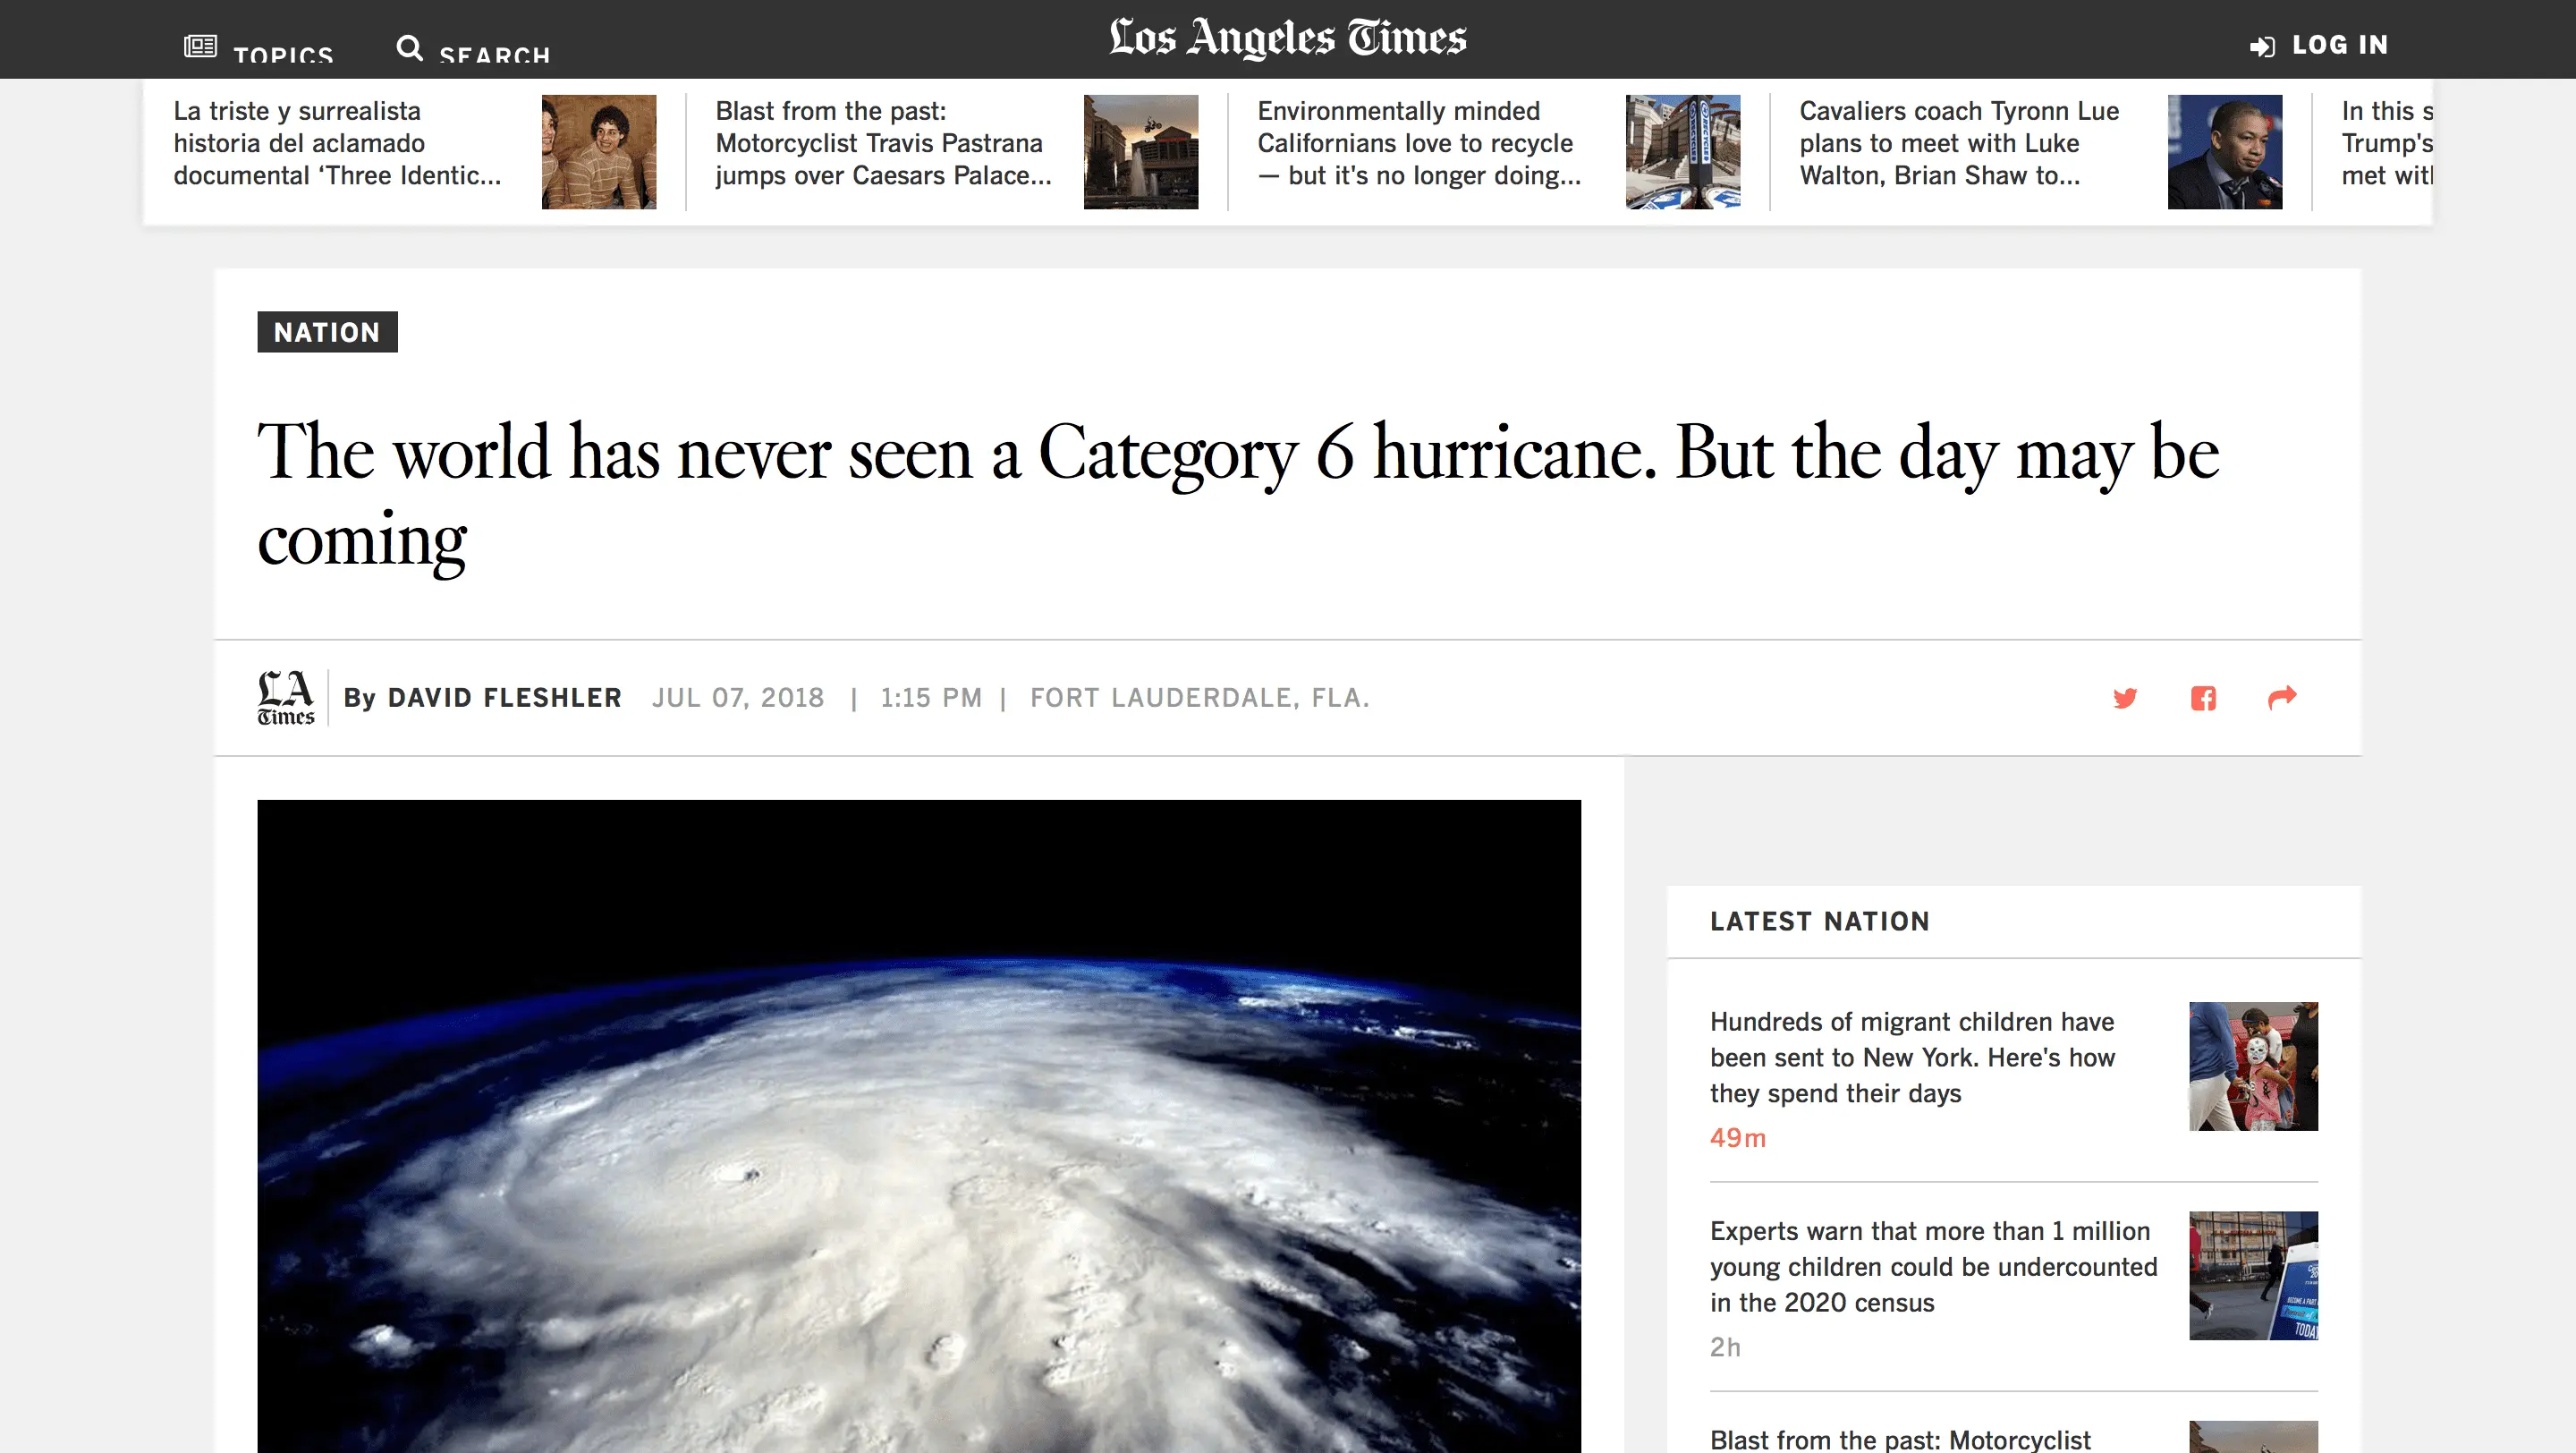Image resolution: width=2576 pixels, height=1453 pixels.
Task: Click the LOG IN button
Action: tap(2339, 45)
